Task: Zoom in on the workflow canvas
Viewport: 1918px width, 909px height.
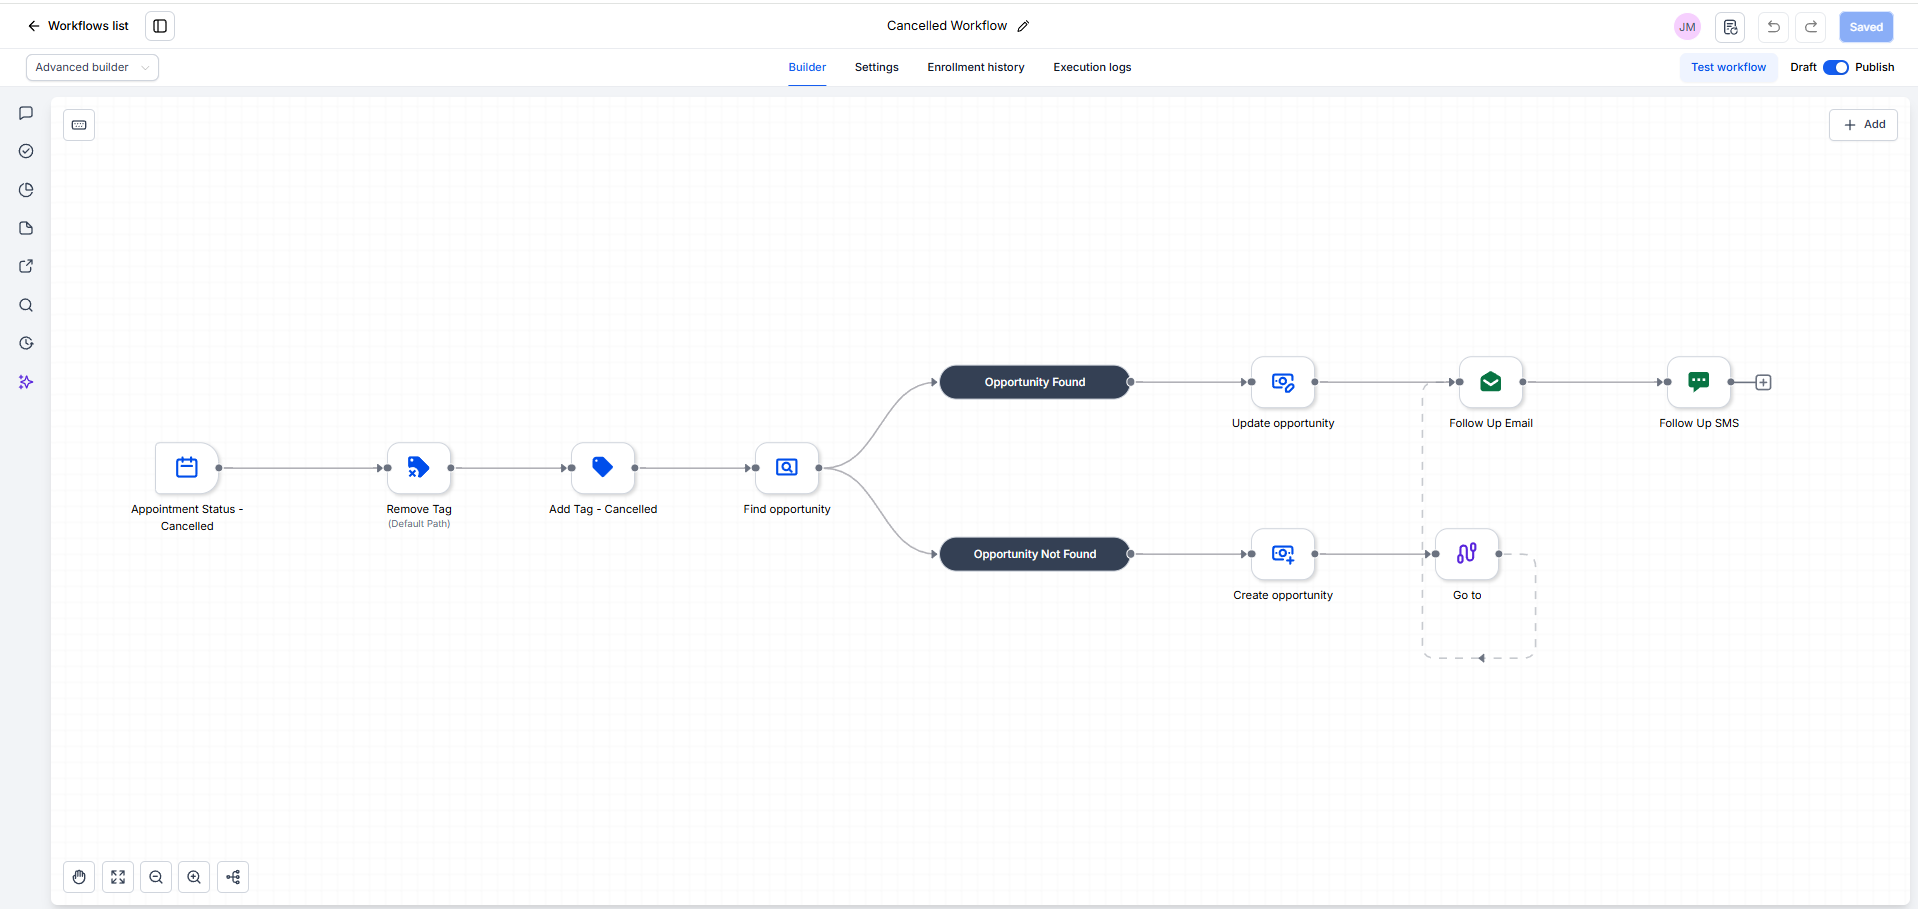Action: pos(194,877)
